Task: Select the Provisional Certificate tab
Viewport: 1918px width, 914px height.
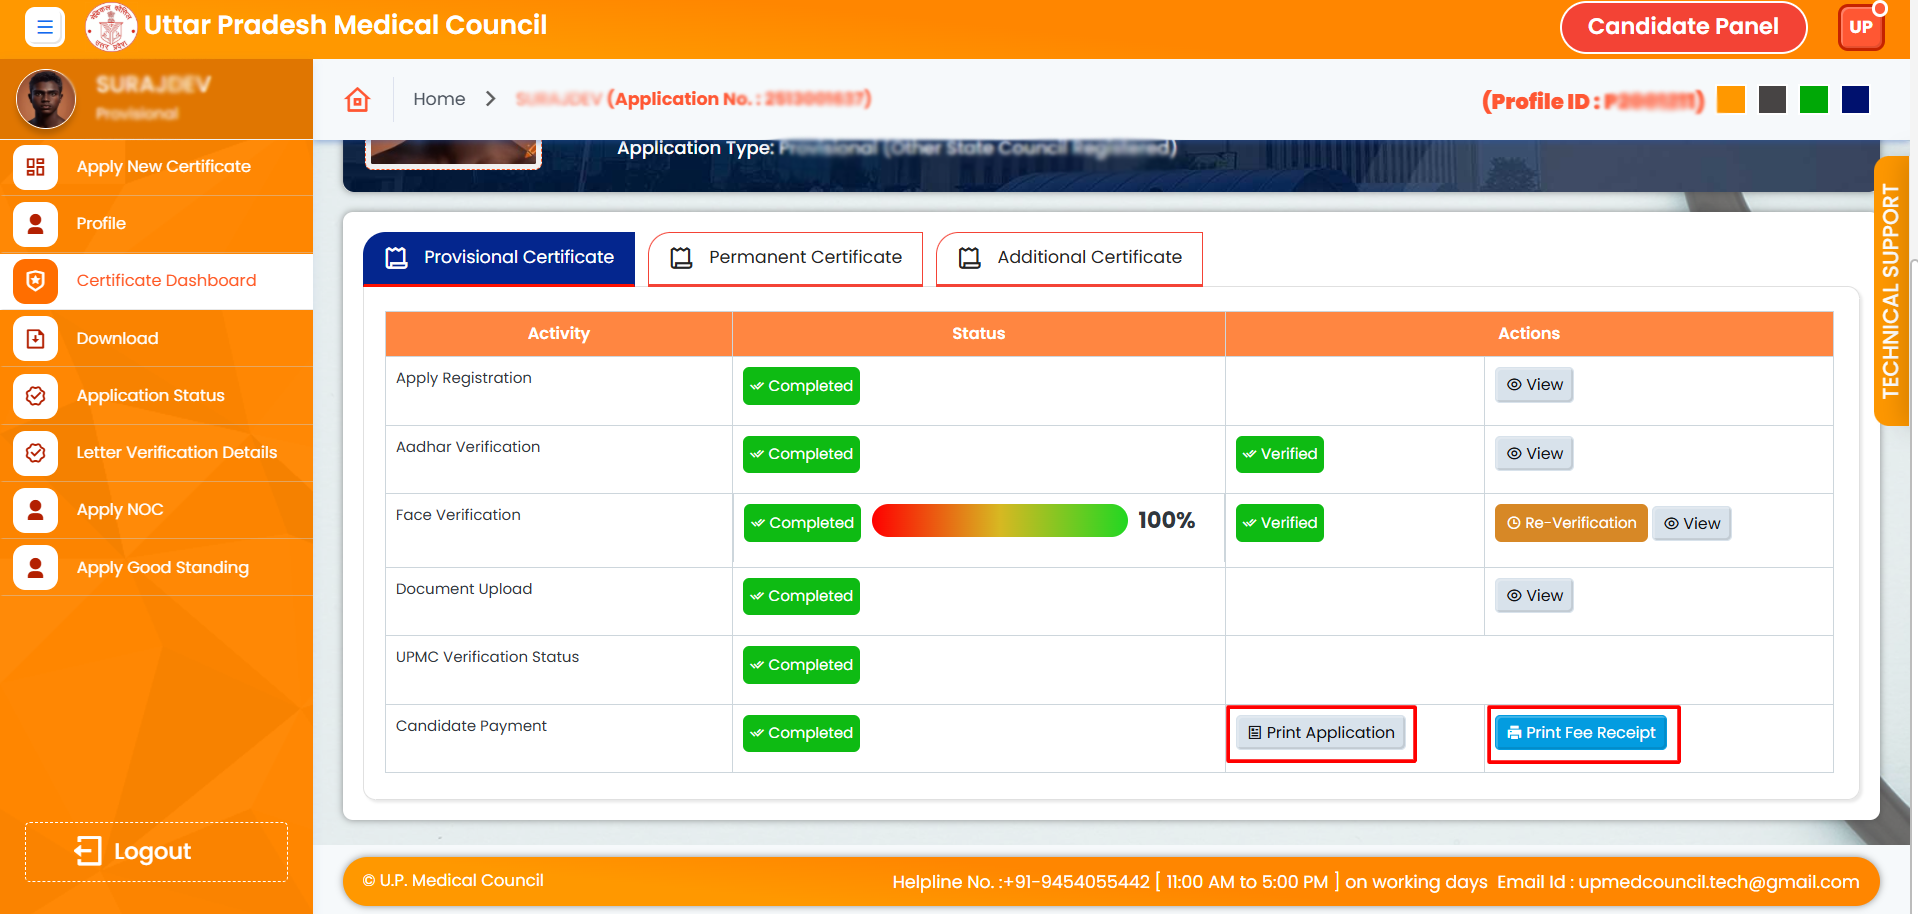Action: [499, 258]
